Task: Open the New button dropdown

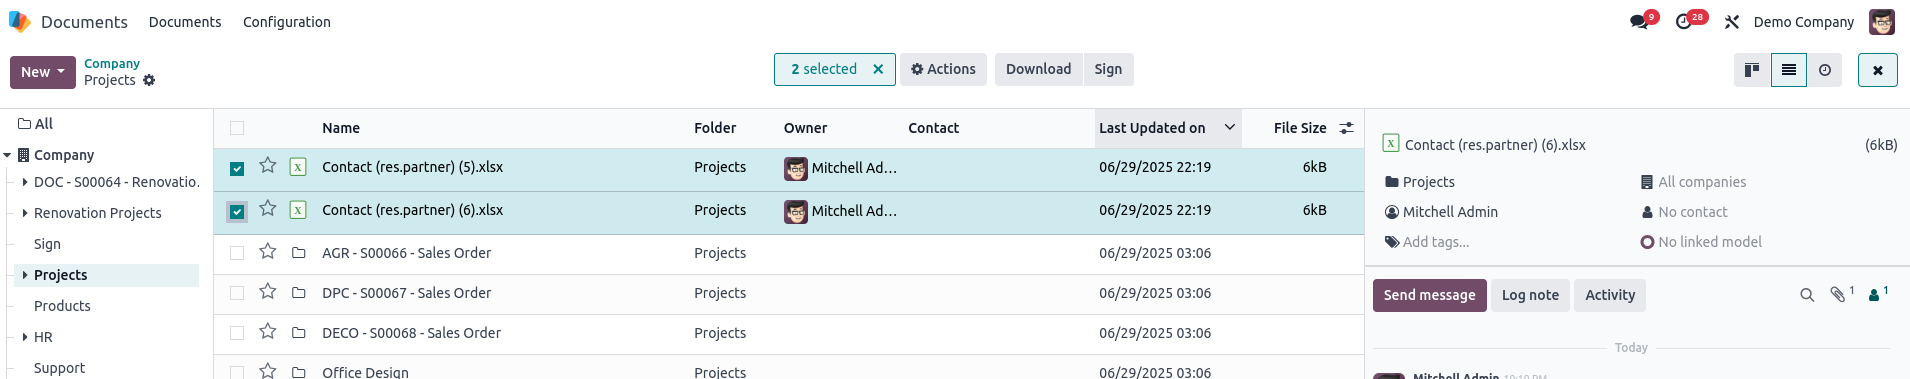Action: [x=43, y=72]
